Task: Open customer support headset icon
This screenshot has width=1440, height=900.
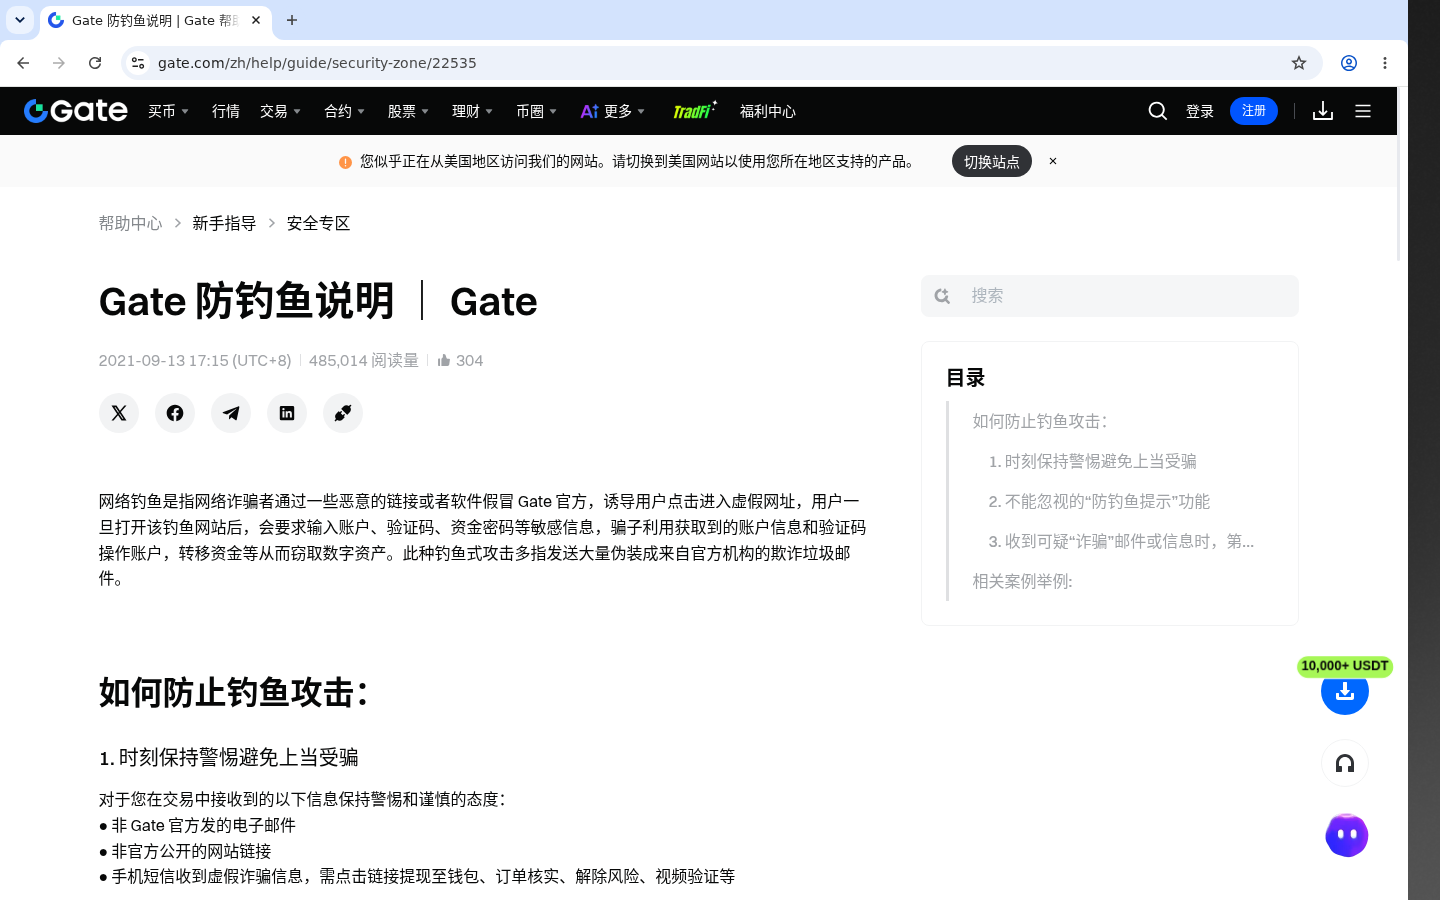Action: pyautogui.click(x=1345, y=764)
